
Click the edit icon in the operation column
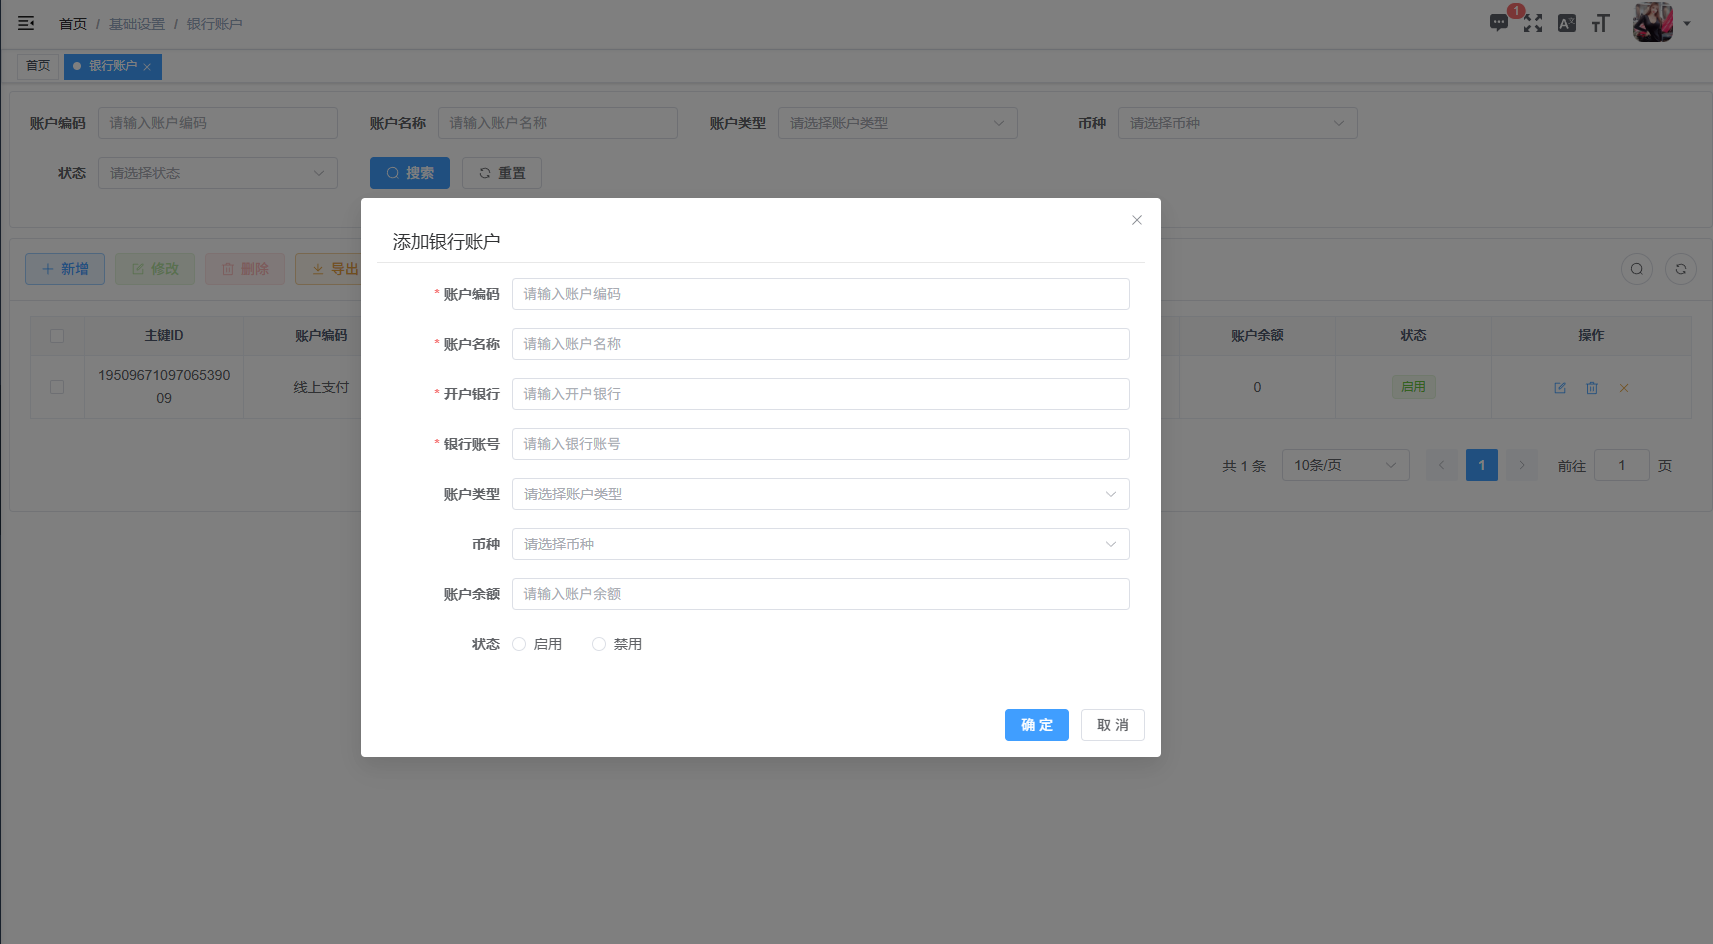(1559, 387)
